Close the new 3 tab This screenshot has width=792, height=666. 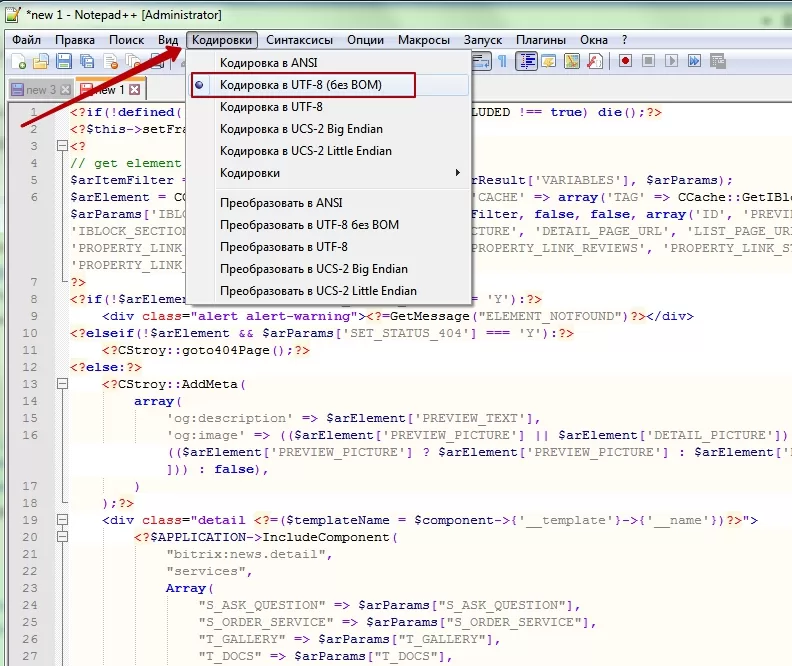[x=65, y=90]
